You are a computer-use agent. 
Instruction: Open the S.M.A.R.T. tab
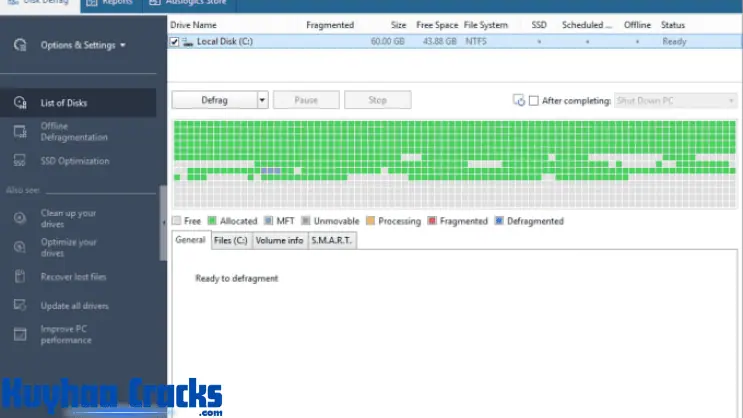[x=331, y=240]
